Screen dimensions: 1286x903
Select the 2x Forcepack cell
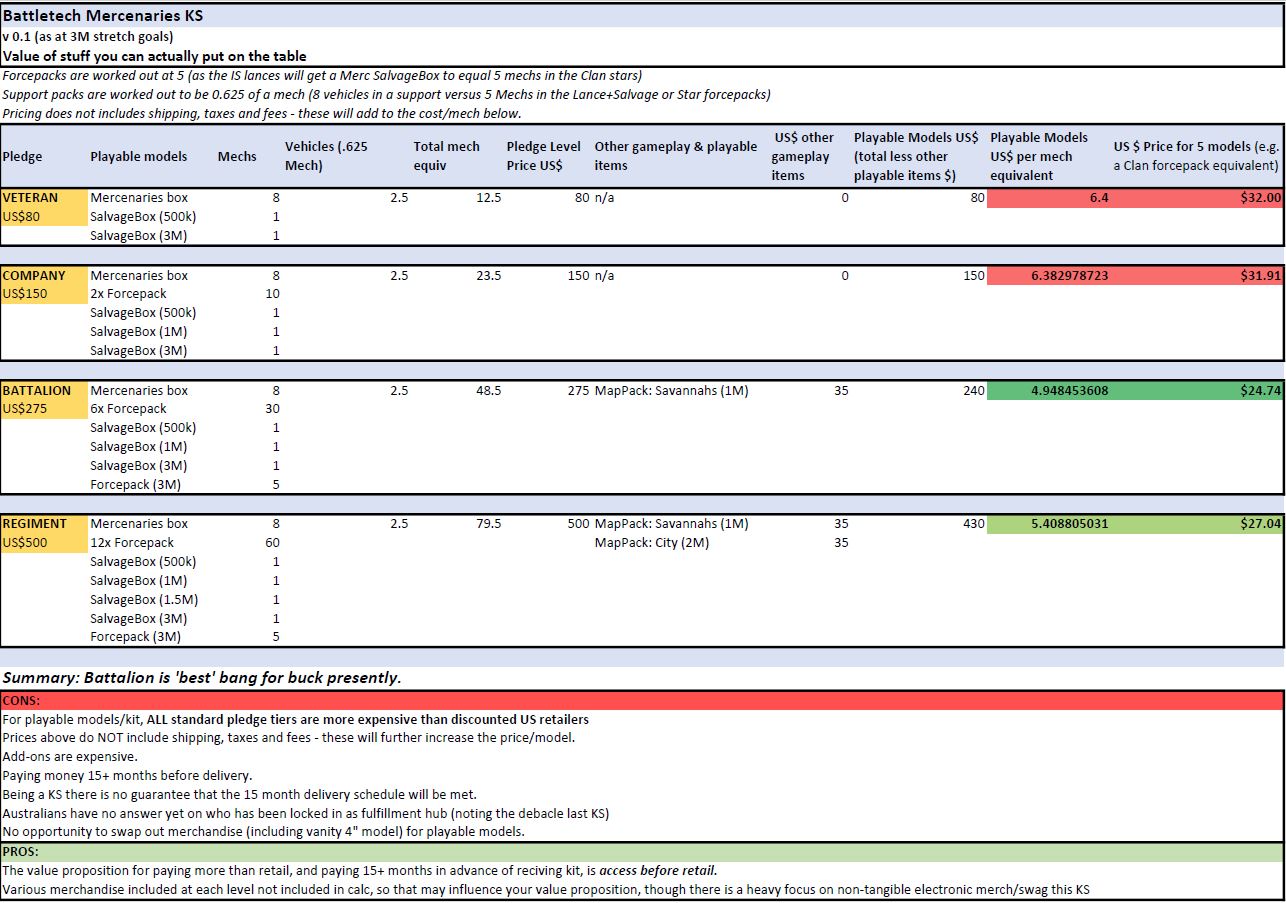[x=128, y=294]
